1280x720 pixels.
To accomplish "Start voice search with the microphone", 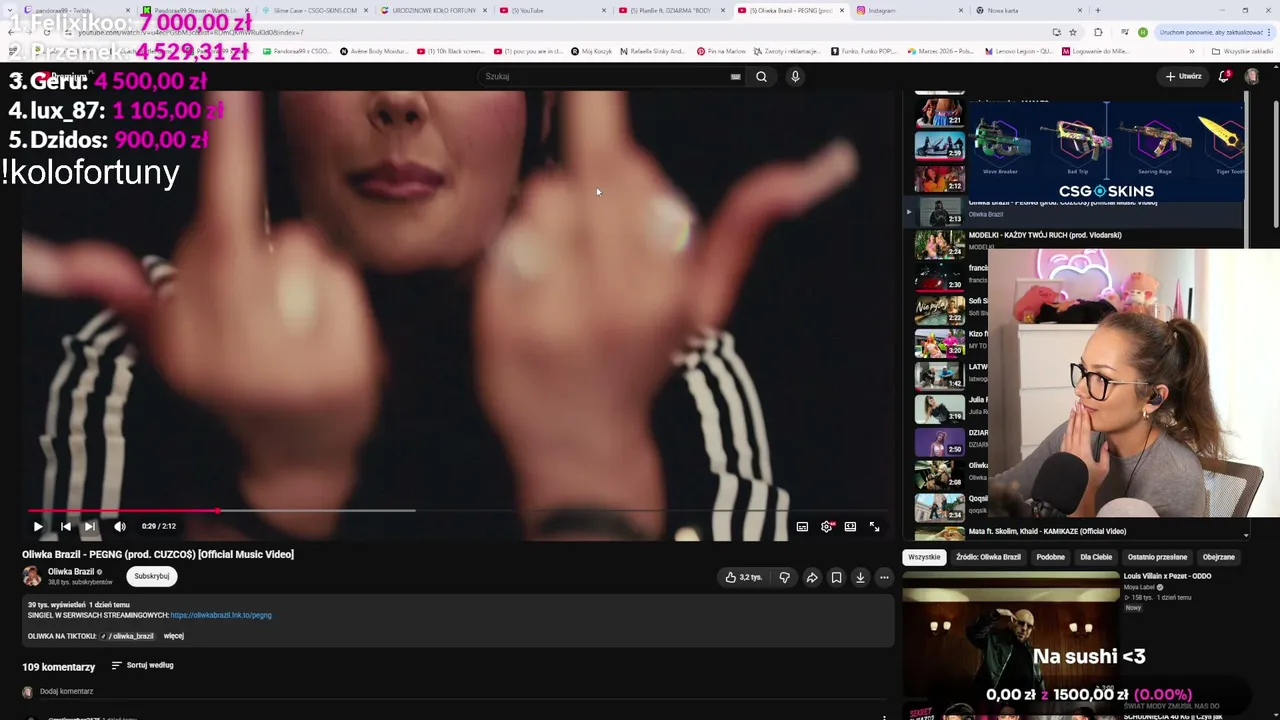I will pyautogui.click(x=795, y=76).
